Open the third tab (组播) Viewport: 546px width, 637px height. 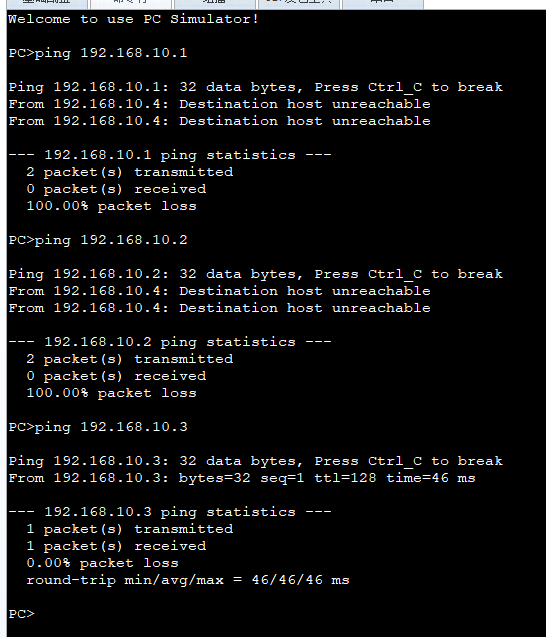(x=215, y=3)
